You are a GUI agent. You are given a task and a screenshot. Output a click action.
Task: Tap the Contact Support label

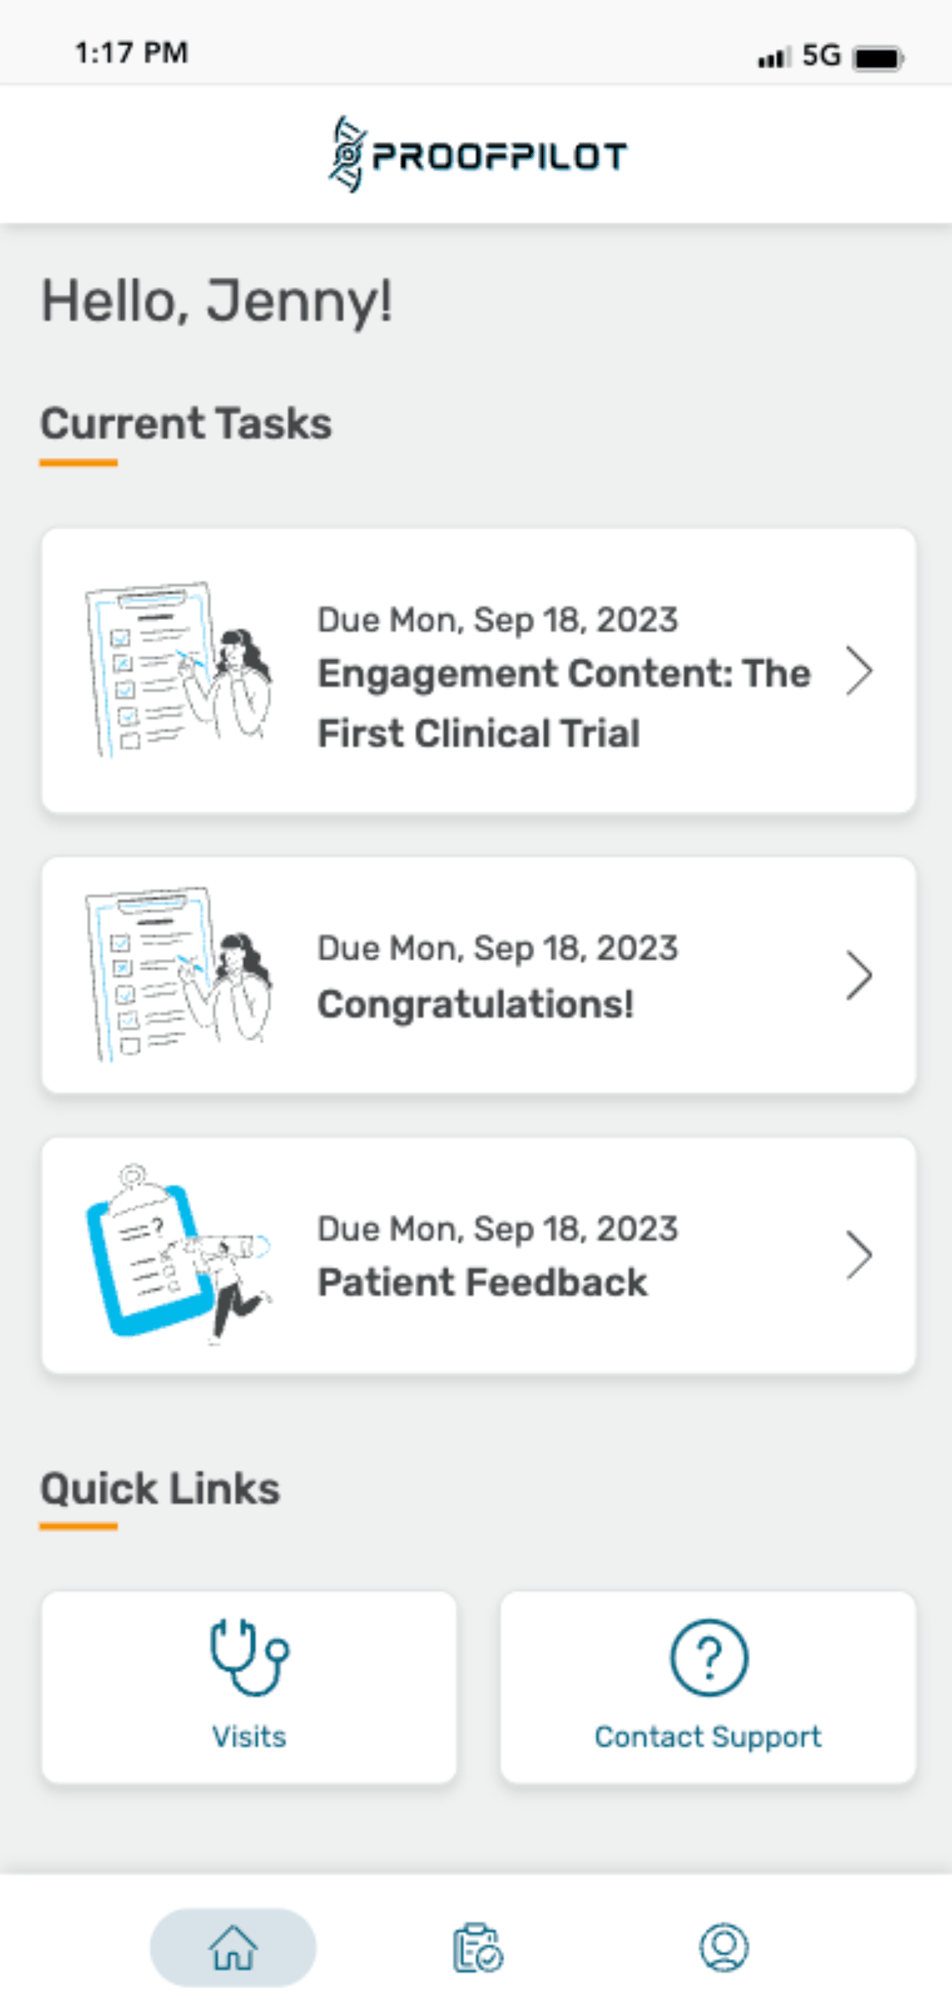[708, 1737]
